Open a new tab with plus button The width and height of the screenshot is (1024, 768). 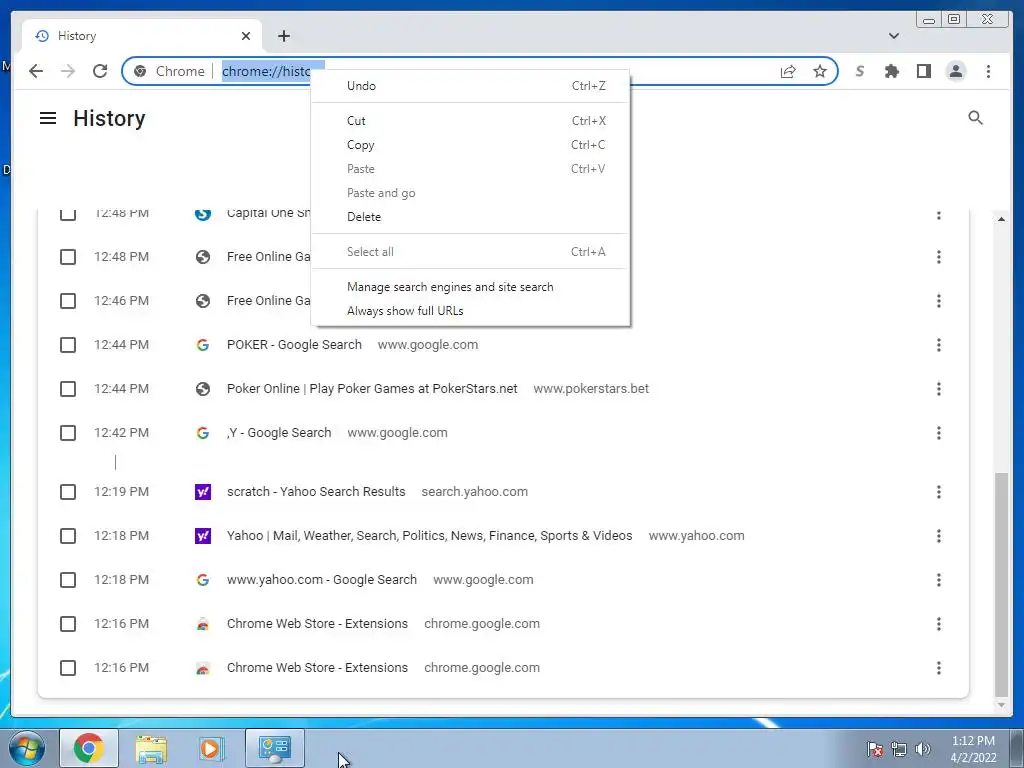pyautogui.click(x=283, y=36)
